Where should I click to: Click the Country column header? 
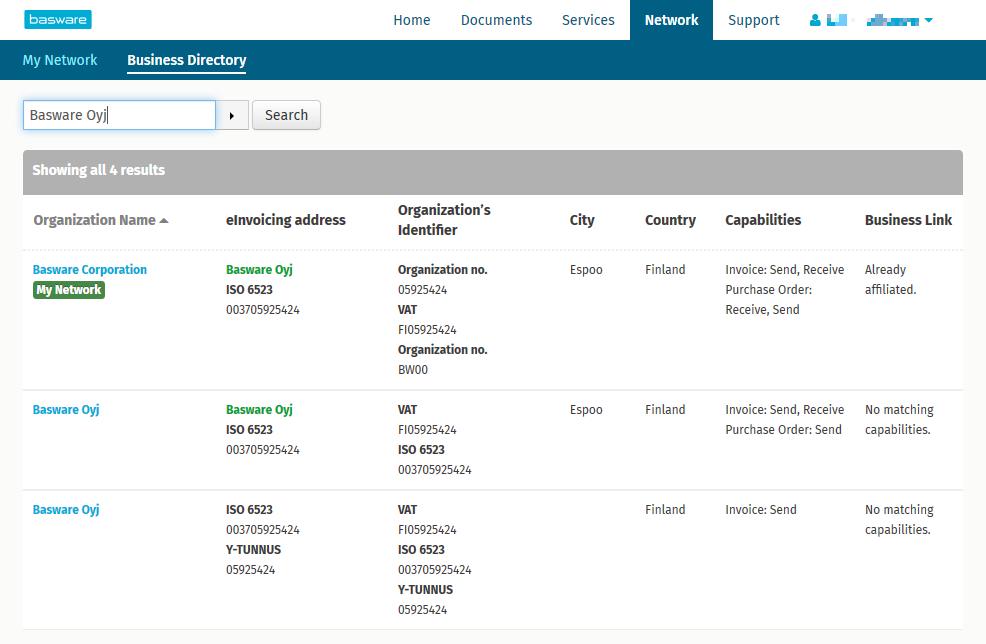click(670, 220)
